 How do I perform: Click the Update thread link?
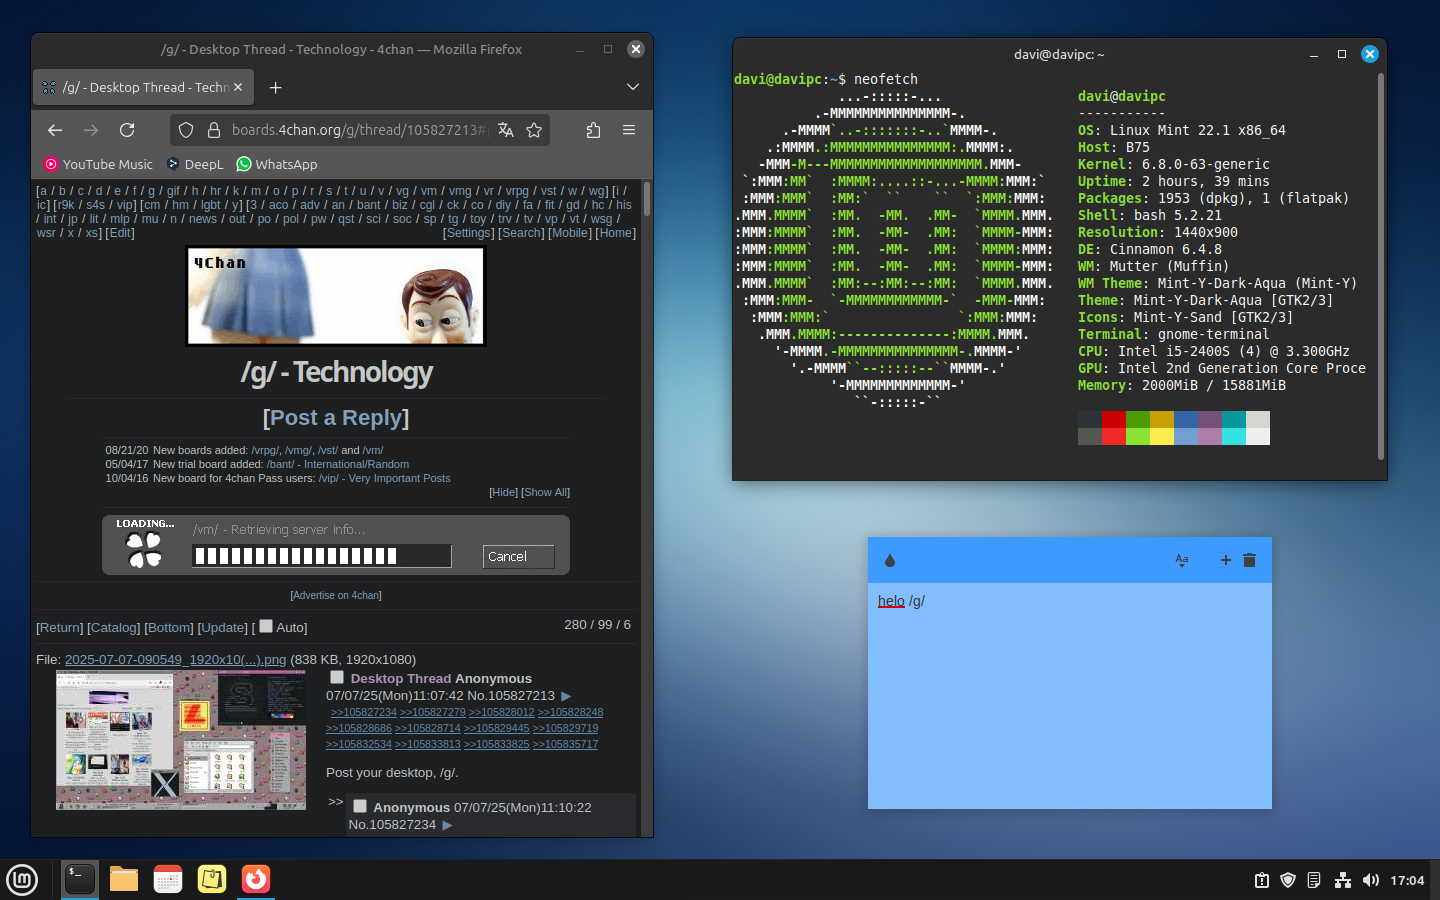(222, 627)
